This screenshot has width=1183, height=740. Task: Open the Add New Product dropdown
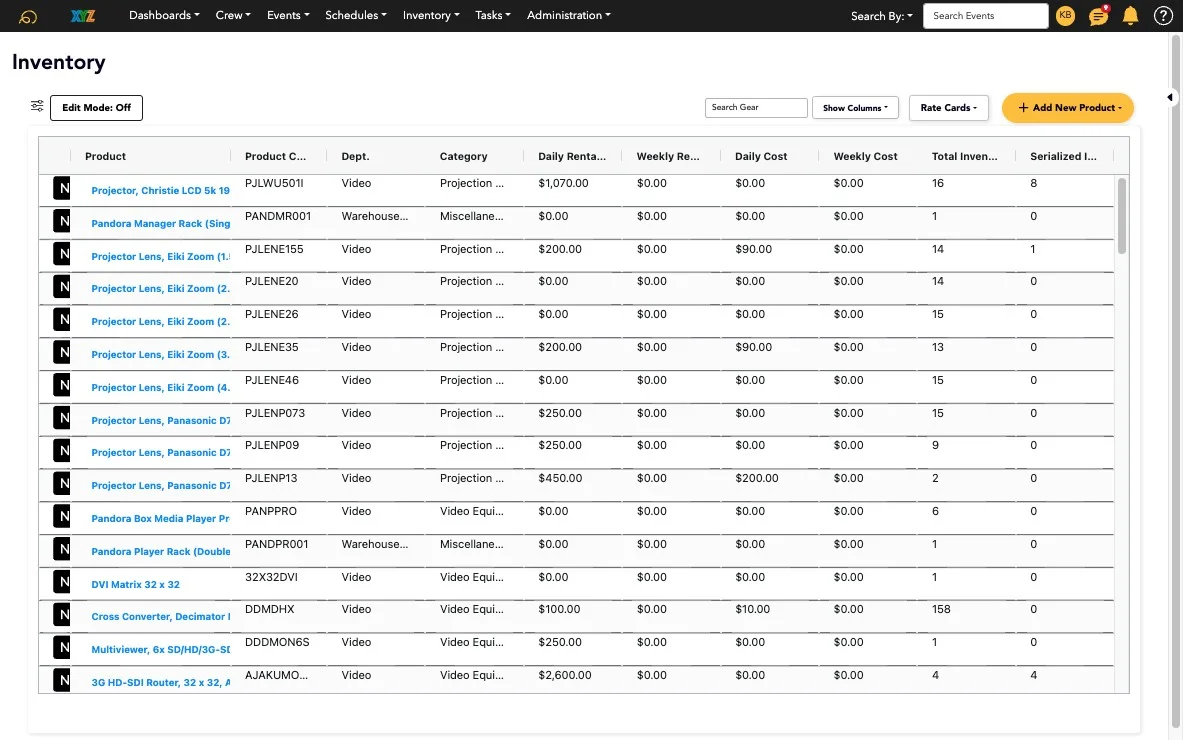(x=1067, y=107)
